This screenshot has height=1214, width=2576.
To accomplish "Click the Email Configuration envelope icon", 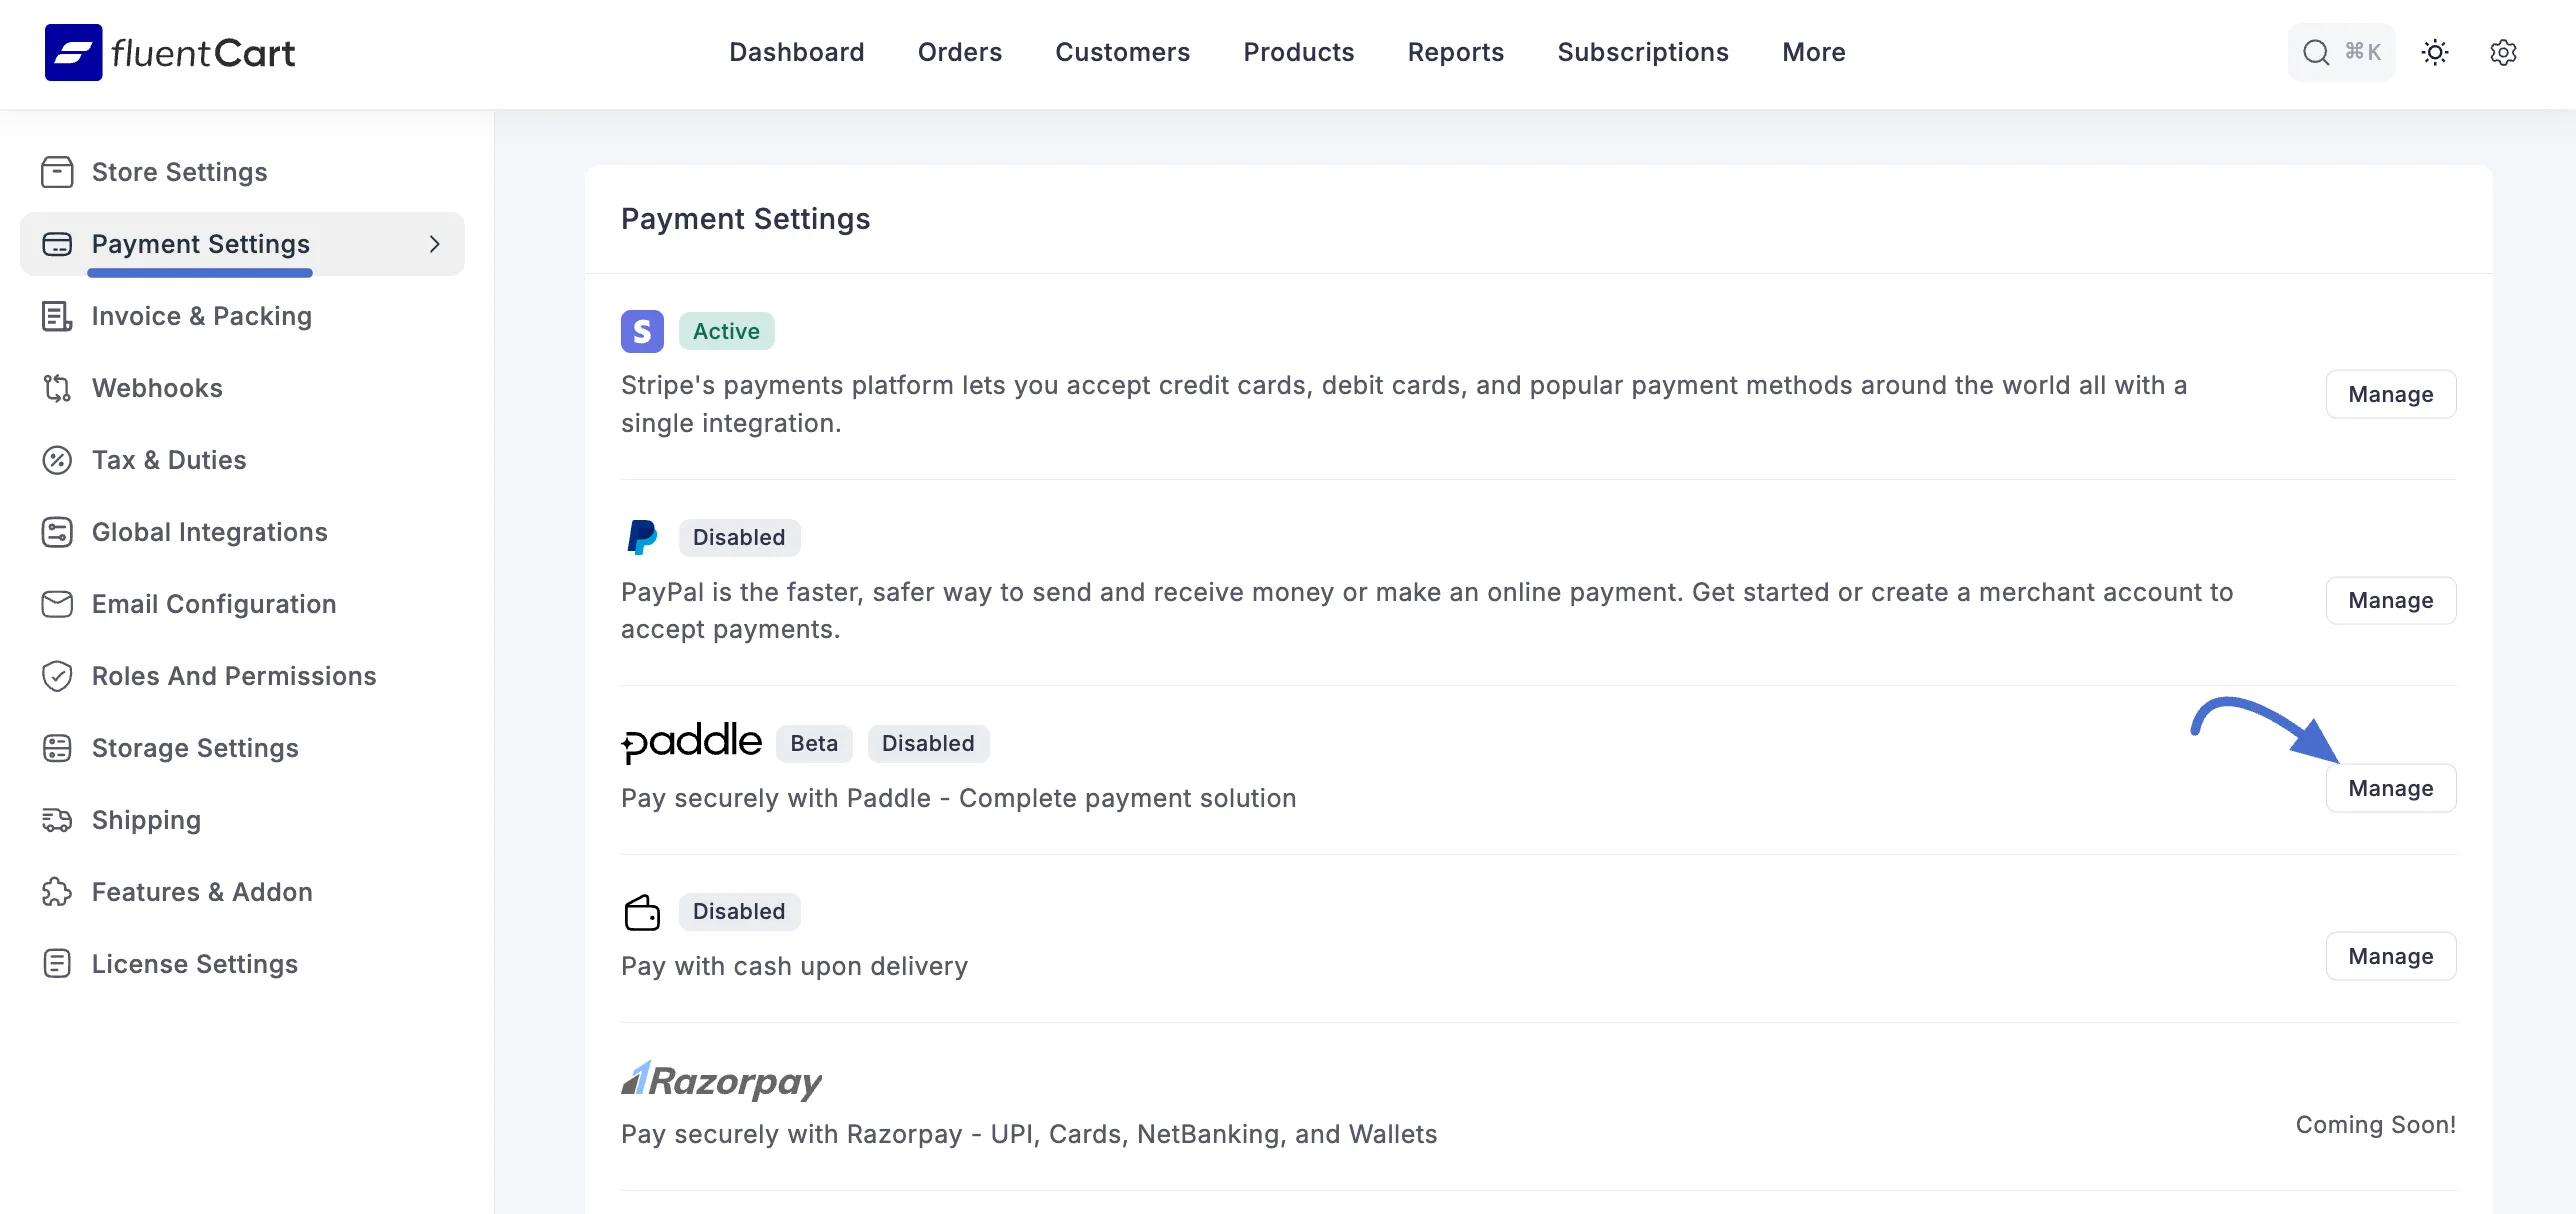I will point(57,604).
